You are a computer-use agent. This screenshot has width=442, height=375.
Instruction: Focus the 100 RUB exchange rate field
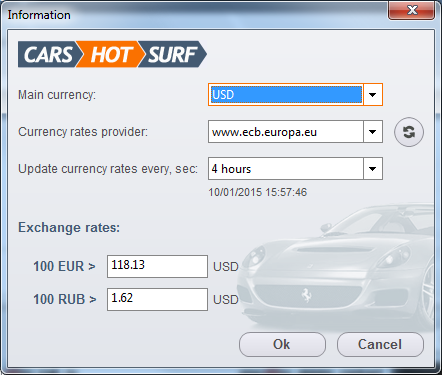pyautogui.click(x=157, y=299)
